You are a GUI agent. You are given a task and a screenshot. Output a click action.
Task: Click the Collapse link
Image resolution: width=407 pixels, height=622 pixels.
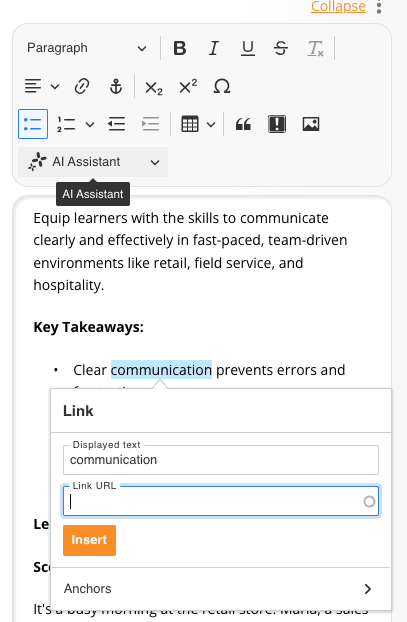[338, 6]
